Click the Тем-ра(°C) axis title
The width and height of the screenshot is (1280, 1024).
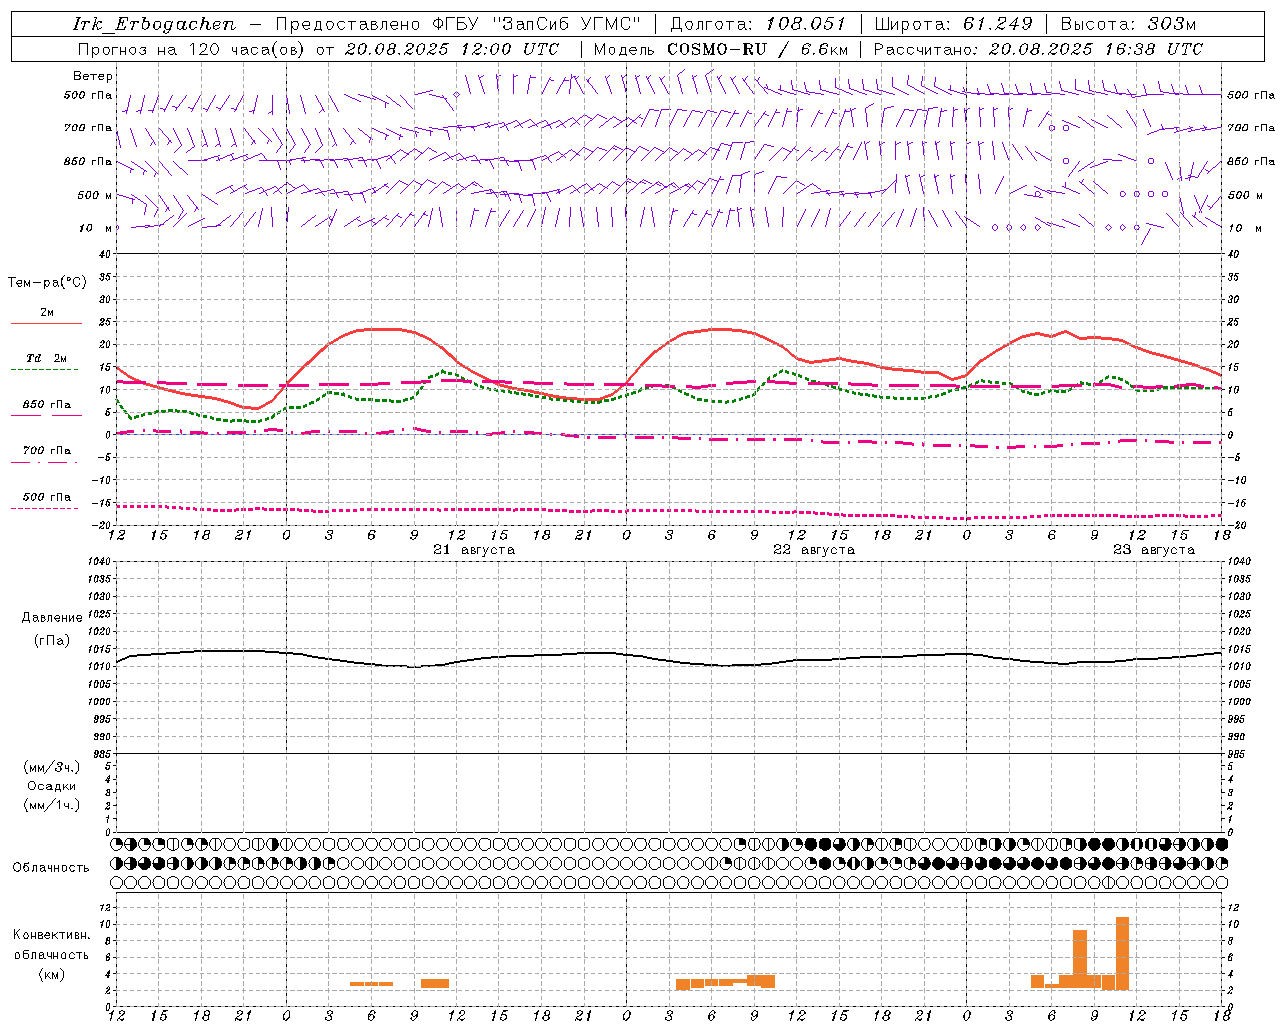pos(47,283)
